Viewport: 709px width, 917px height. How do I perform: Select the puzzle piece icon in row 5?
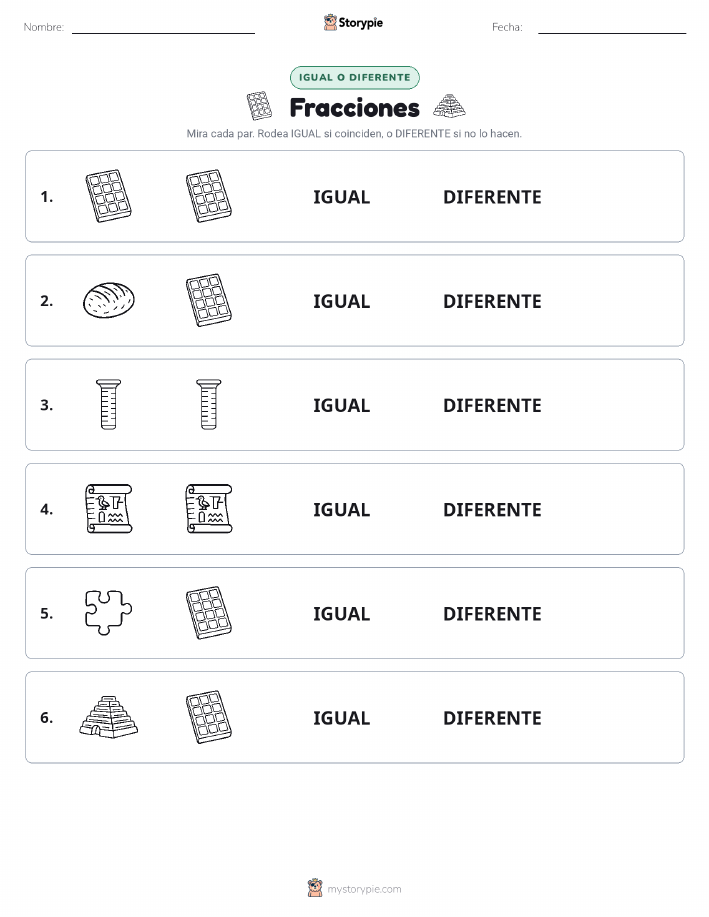click(x=108, y=612)
